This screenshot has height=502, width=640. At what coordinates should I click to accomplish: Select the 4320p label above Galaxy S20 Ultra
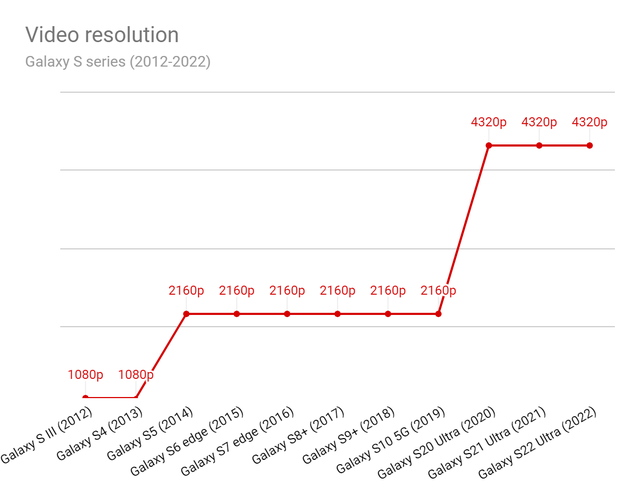[x=489, y=123]
